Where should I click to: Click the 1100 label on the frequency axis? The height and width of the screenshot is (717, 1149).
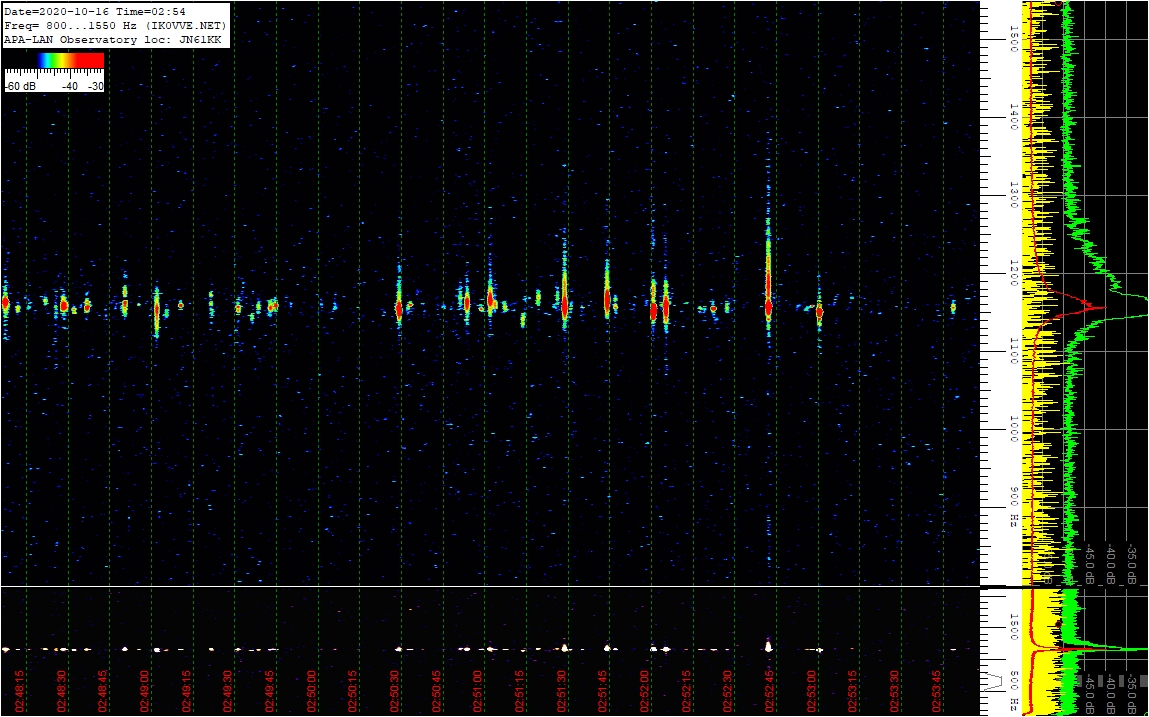(1013, 353)
